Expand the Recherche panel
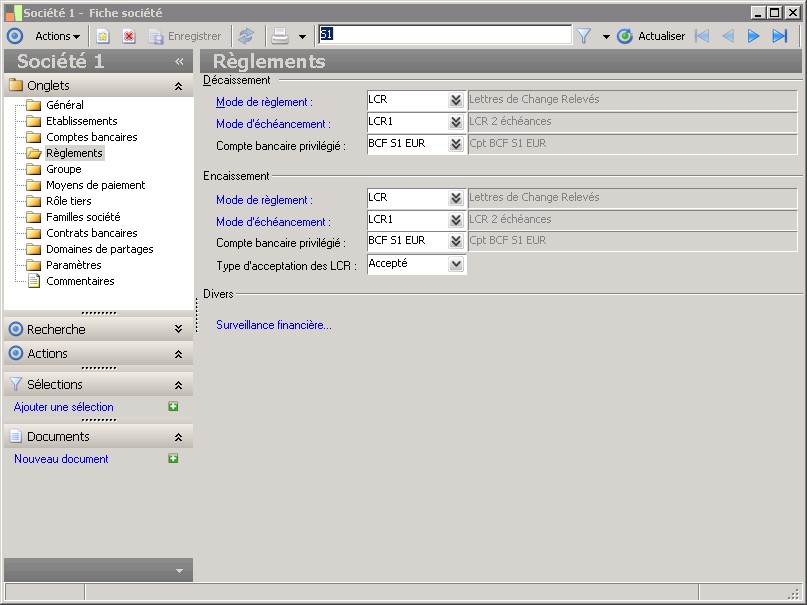 tap(178, 329)
